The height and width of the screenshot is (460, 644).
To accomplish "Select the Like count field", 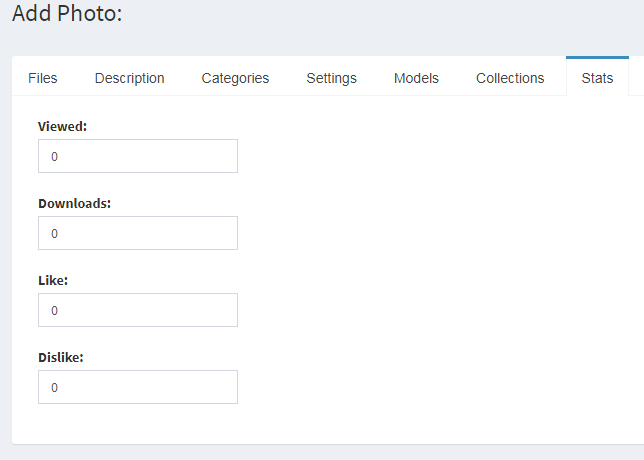I will tap(138, 310).
